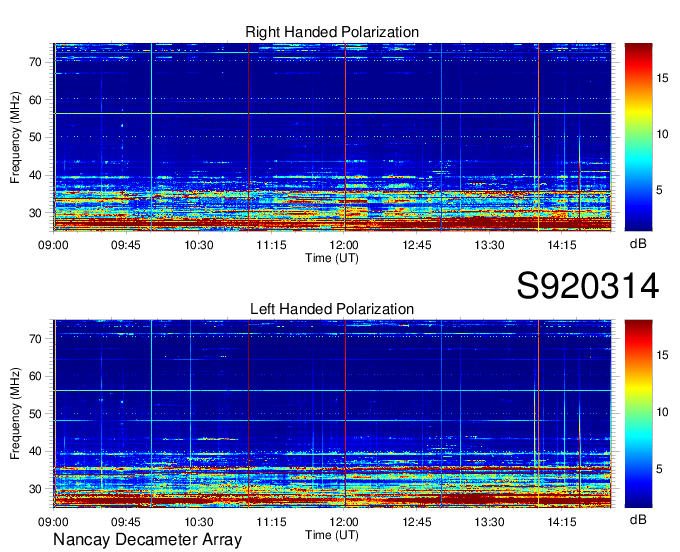Click the "Nancay Decameter Array" caption

147,540
